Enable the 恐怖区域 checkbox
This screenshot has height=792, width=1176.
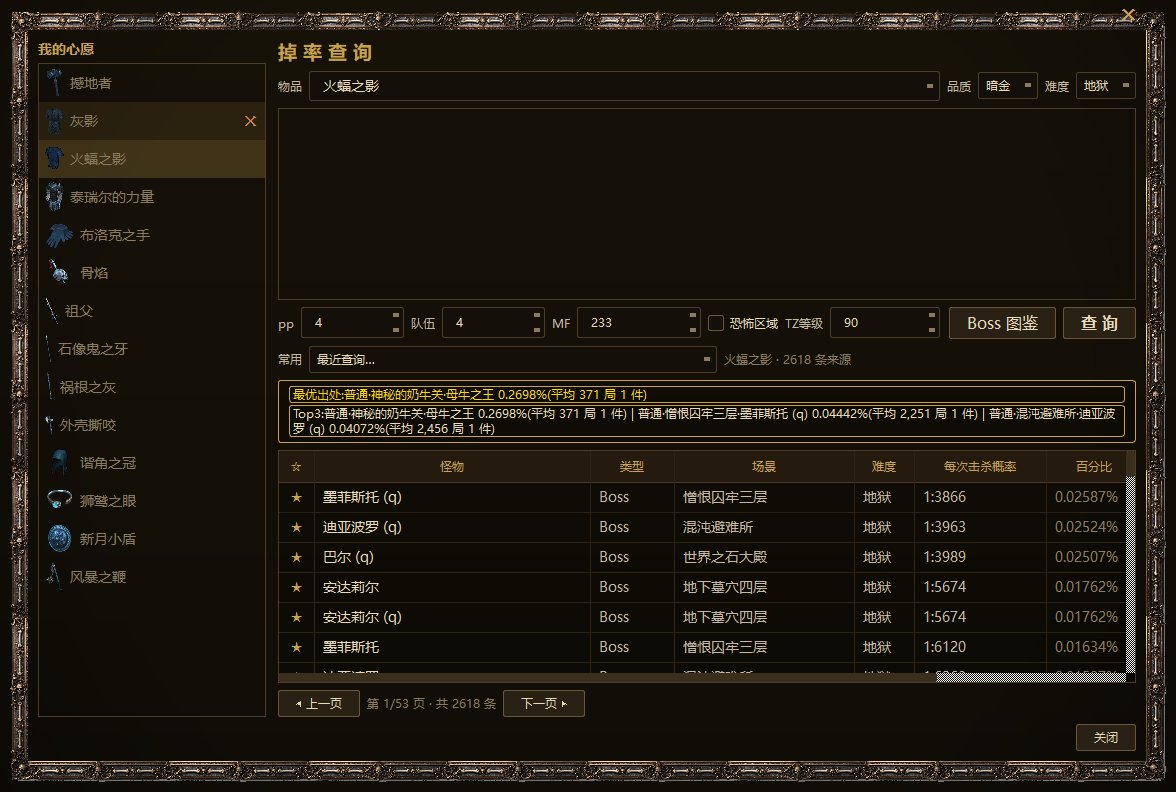point(716,323)
